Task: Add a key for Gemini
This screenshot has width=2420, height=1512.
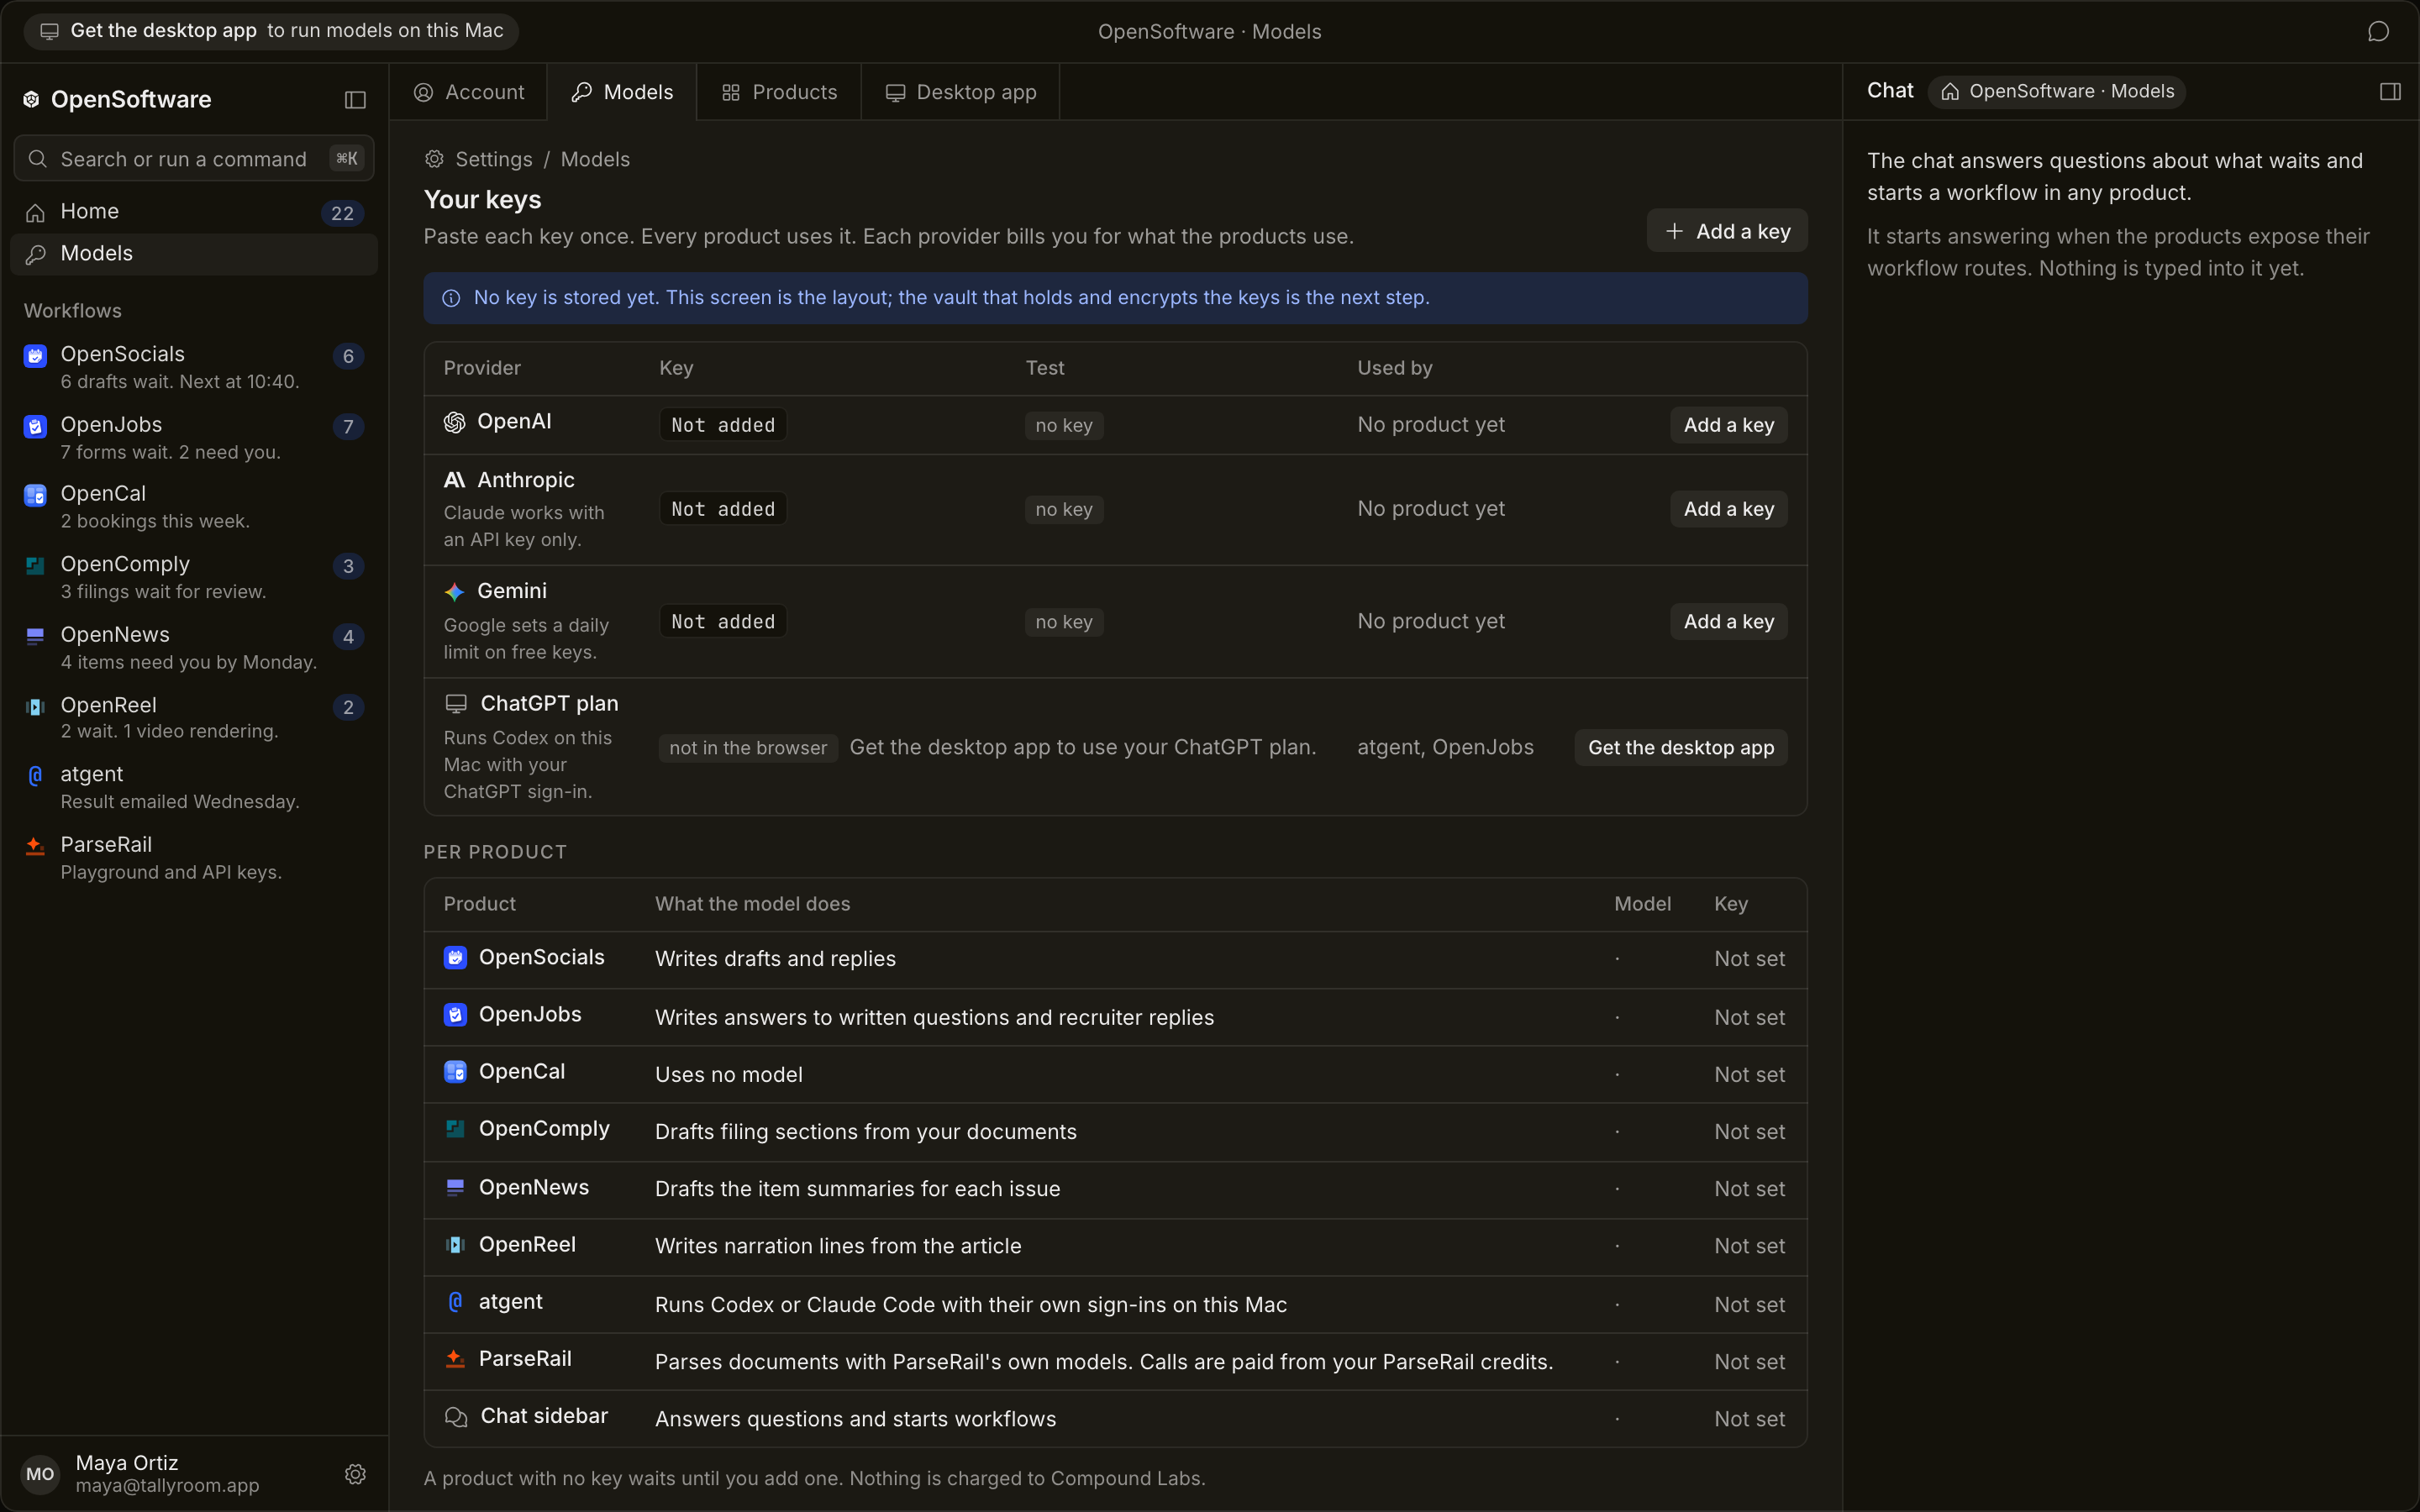Action: pos(1728,622)
